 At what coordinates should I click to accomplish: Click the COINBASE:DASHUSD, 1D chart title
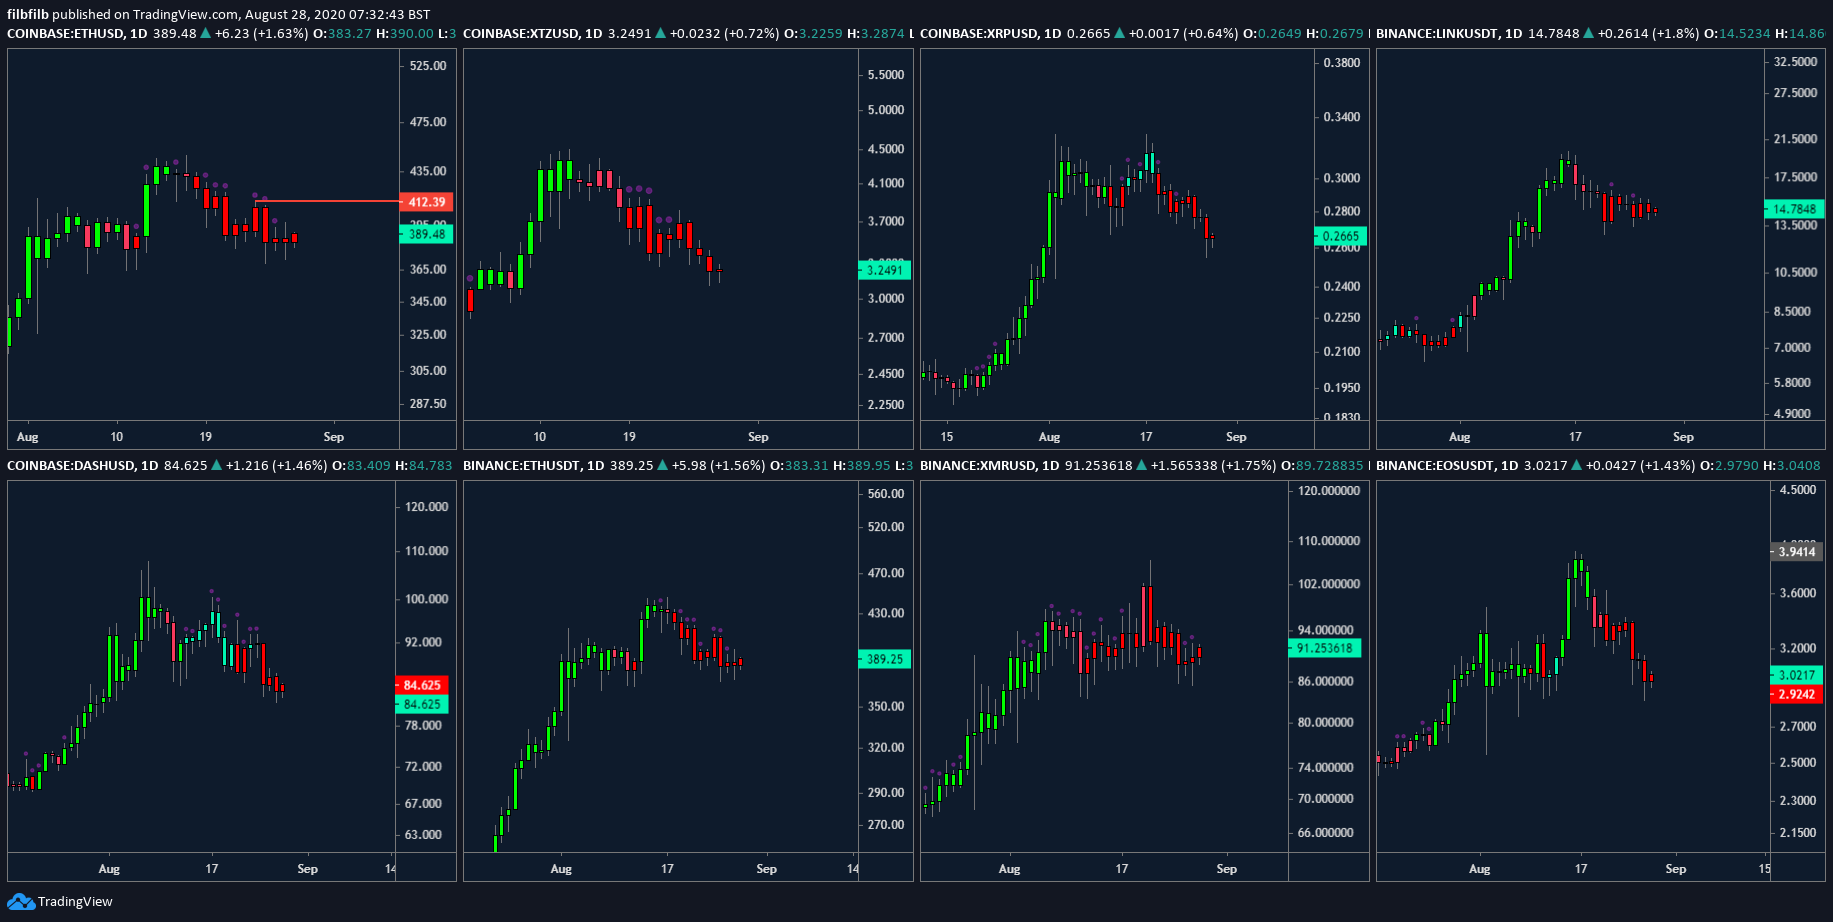83,465
